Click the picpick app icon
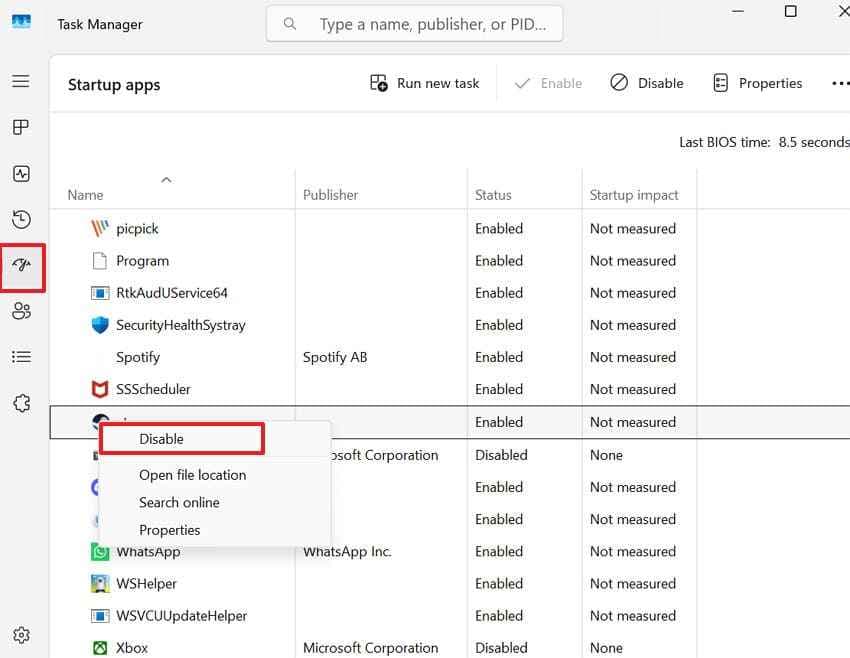This screenshot has width=850, height=658. [100, 229]
